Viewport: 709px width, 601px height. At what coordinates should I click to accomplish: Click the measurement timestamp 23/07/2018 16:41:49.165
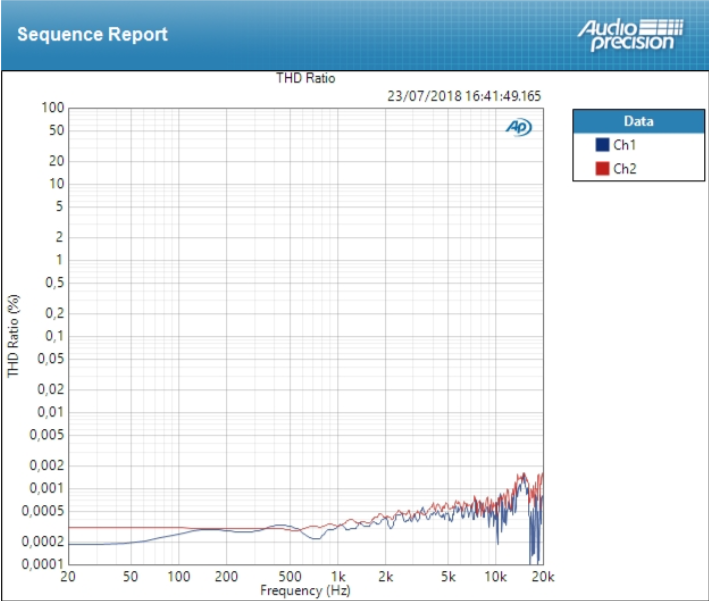click(463, 96)
